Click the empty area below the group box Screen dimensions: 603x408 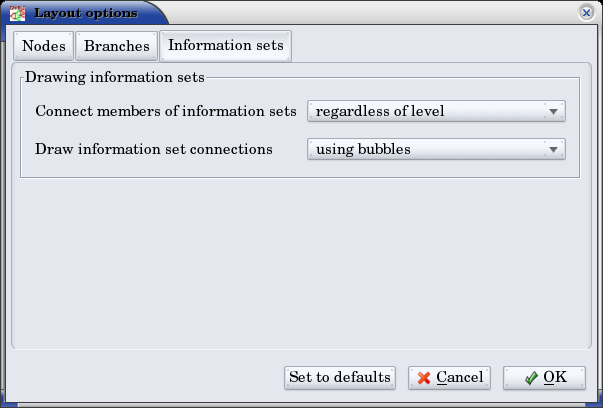click(300, 260)
